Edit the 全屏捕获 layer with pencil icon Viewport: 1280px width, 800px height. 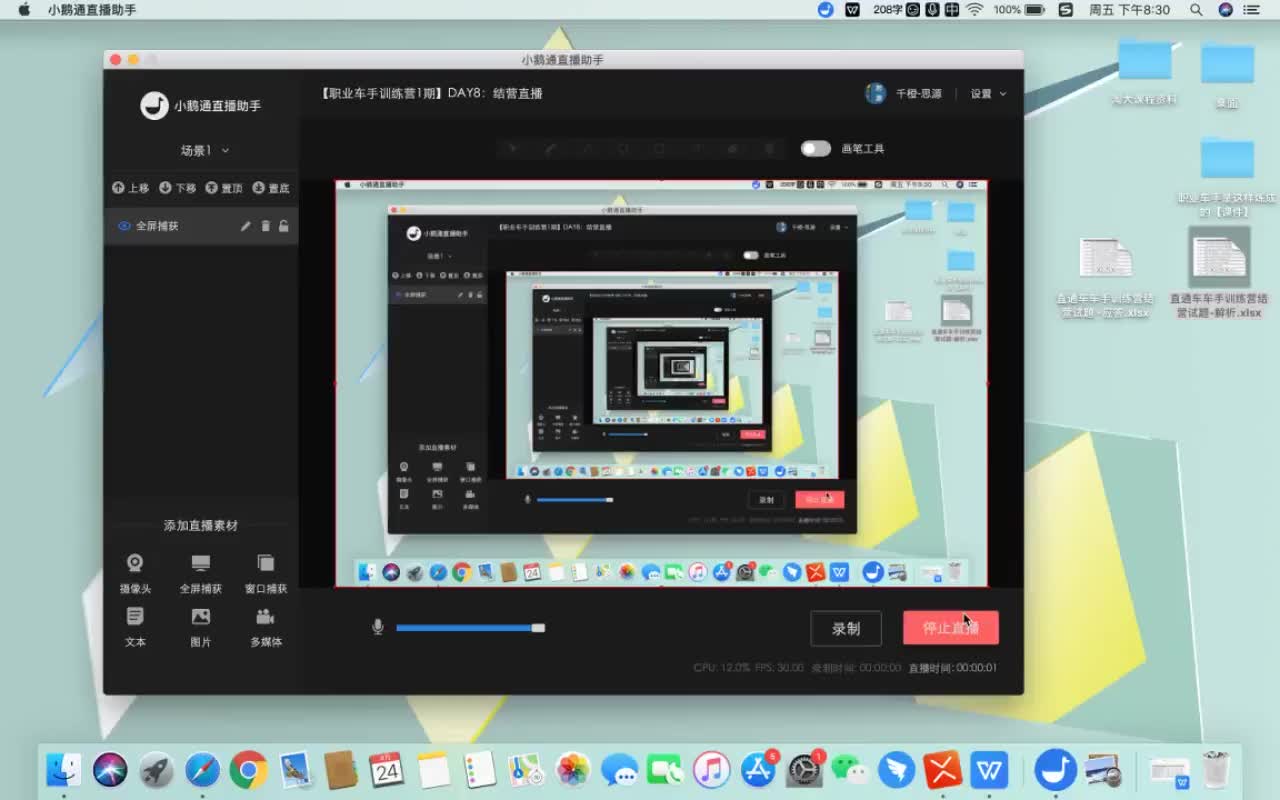point(245,226)
